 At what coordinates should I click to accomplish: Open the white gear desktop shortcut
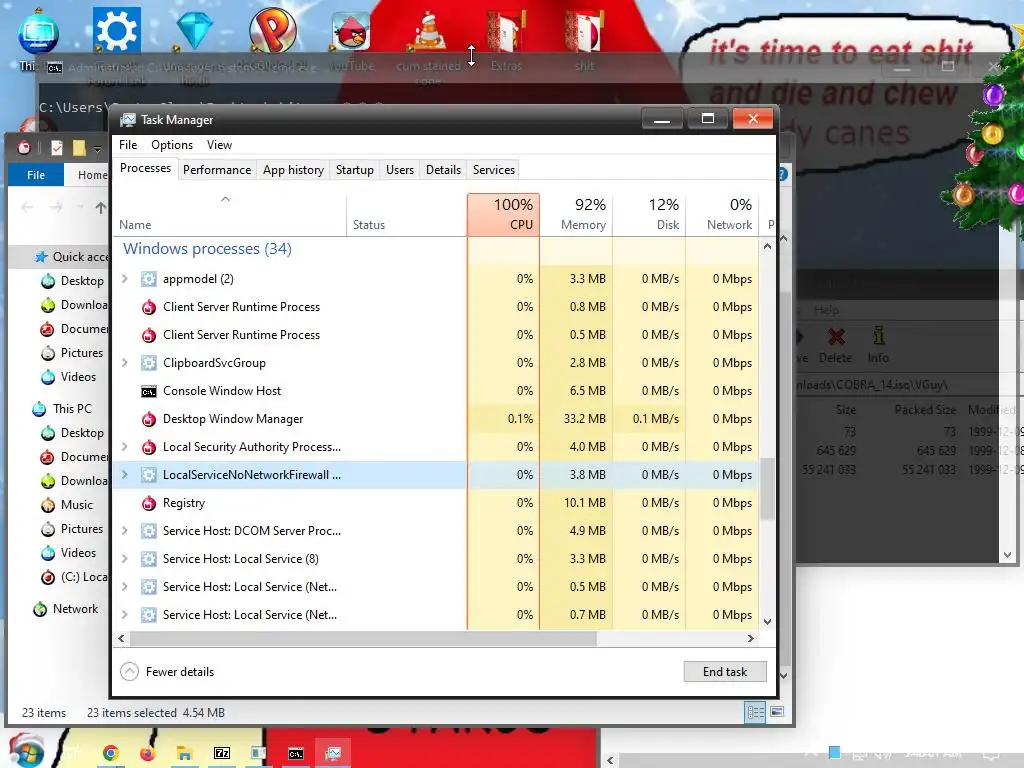pyautogui.click(x=116, y=30)
